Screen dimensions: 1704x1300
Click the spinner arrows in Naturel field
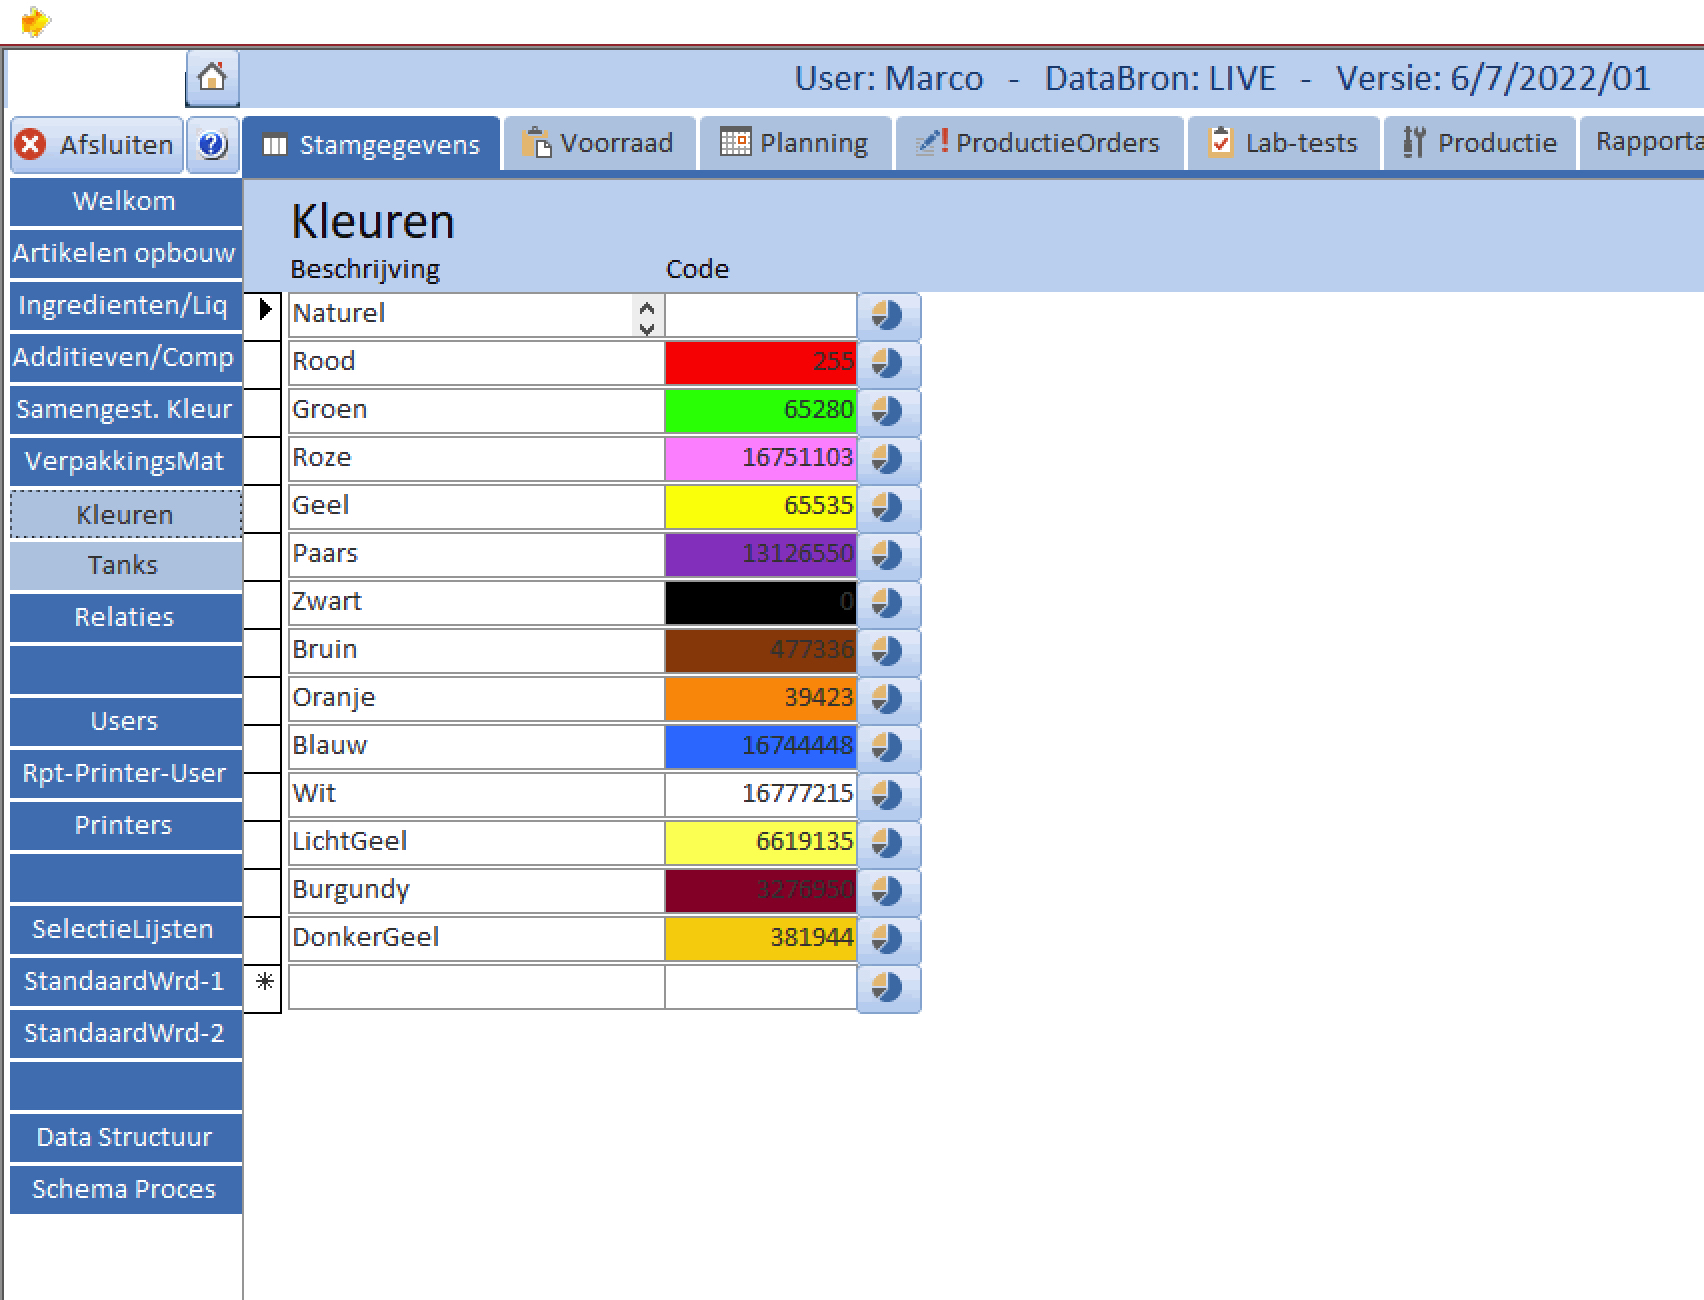pyautogui.click(x=647, y=317)
